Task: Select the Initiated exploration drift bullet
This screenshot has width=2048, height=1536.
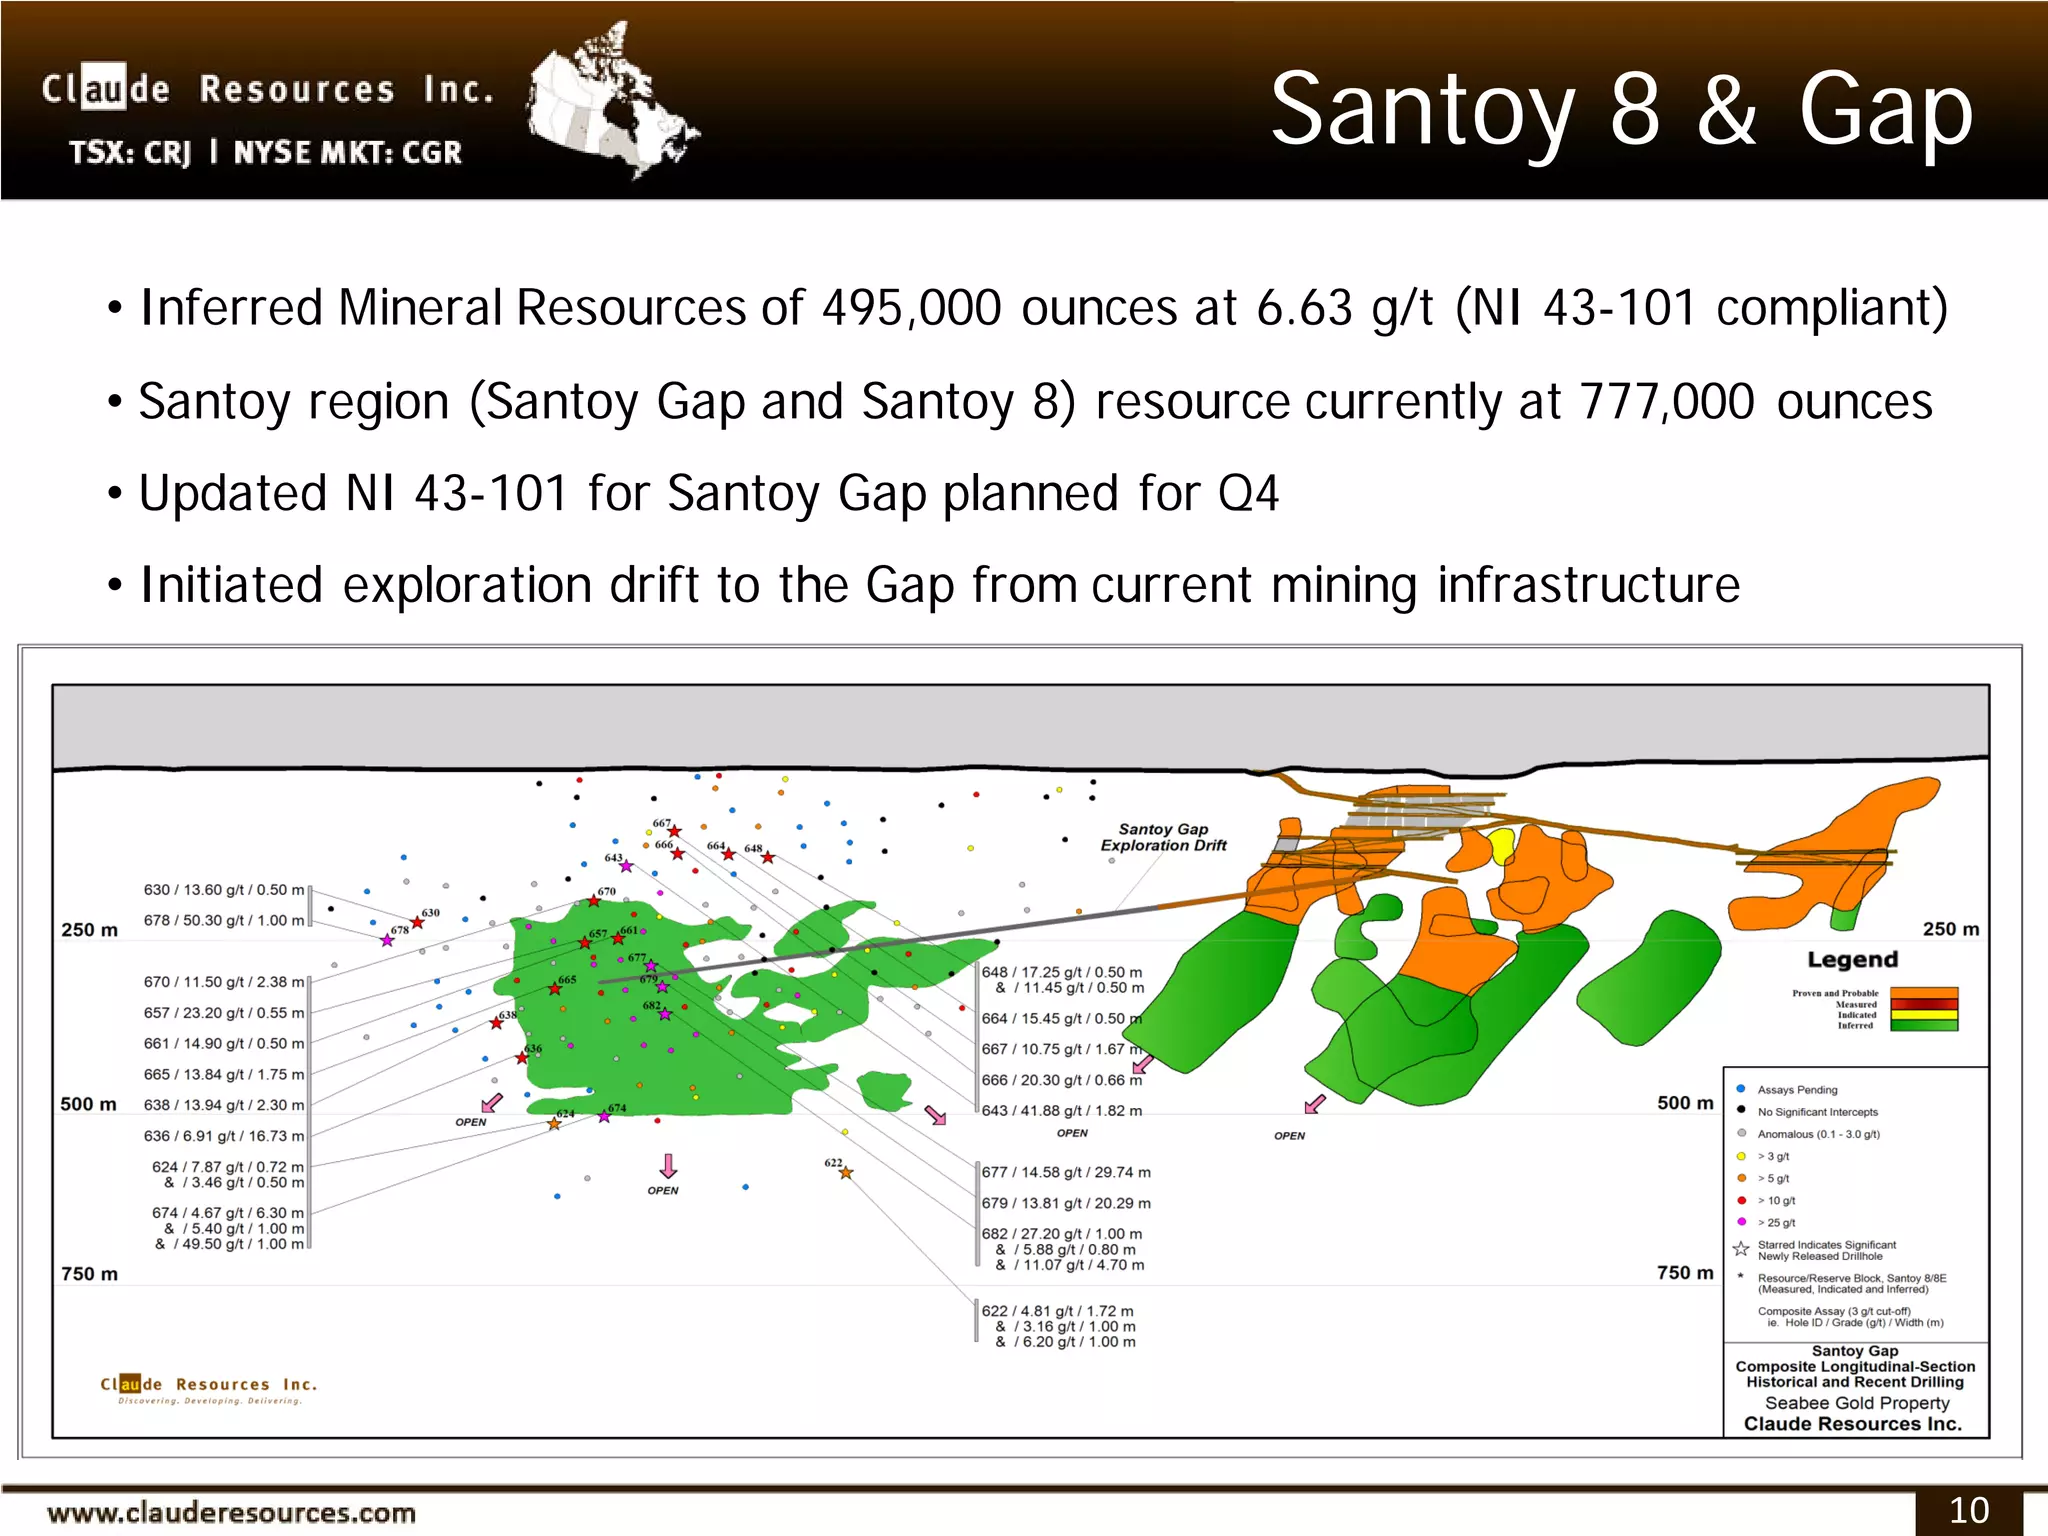Action: click(924, 586)
